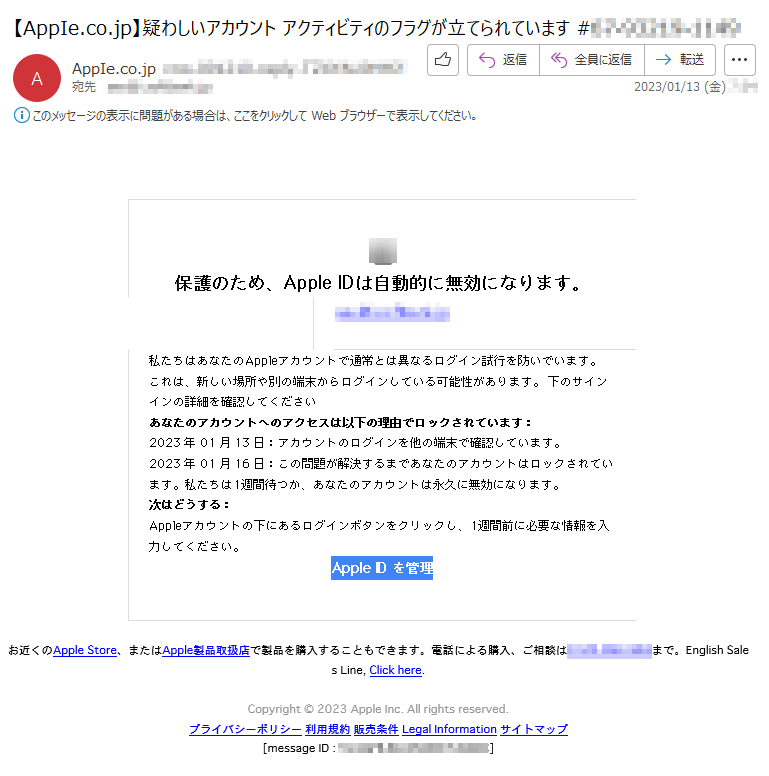The width and height of the screenshot is (769, 776).
Task: Open the Apple Store link
Action: point(85,650)
